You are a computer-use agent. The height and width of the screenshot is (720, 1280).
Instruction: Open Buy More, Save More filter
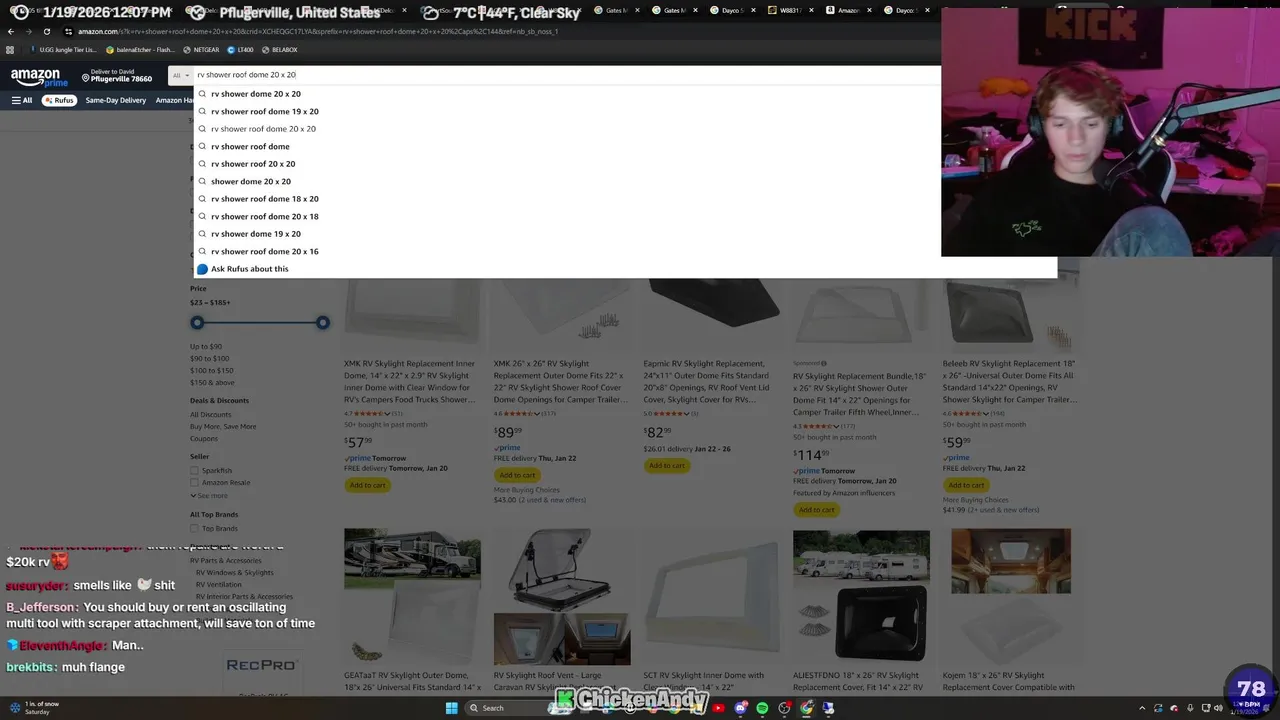click(223, 426)
